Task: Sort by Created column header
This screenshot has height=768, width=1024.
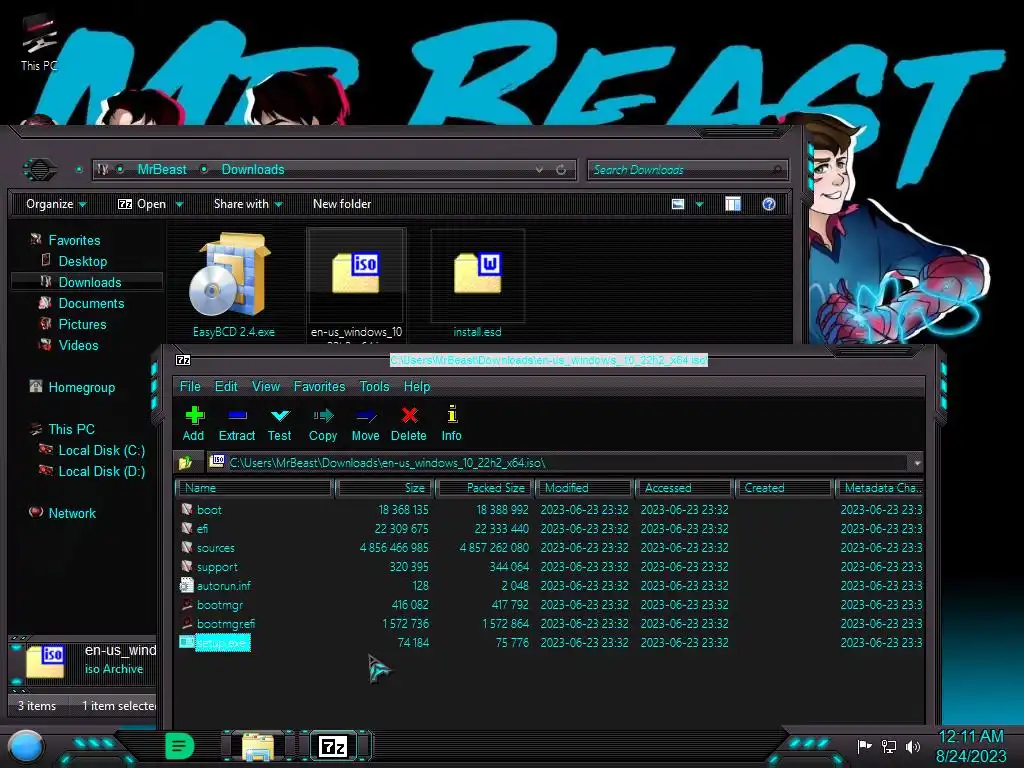Action: pos(784,488)
